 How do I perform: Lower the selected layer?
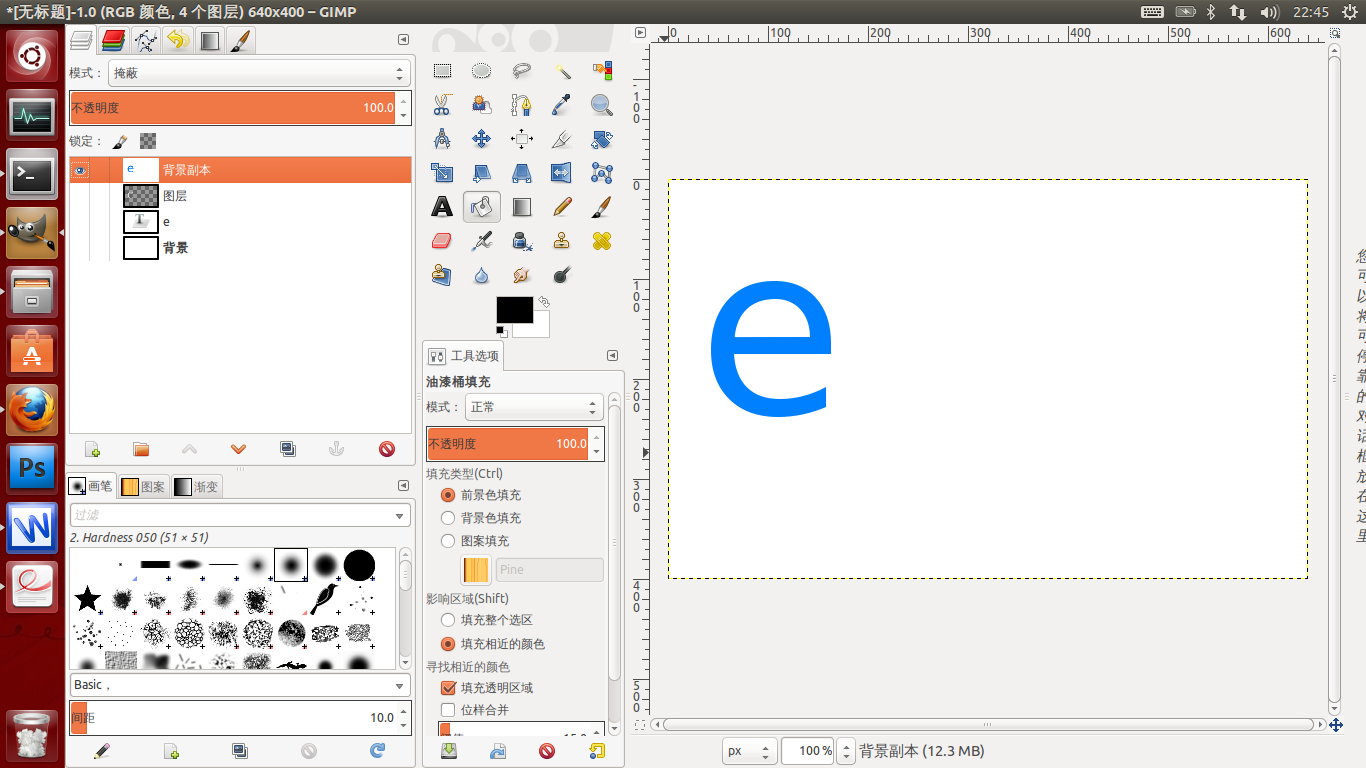pos(238,449)
